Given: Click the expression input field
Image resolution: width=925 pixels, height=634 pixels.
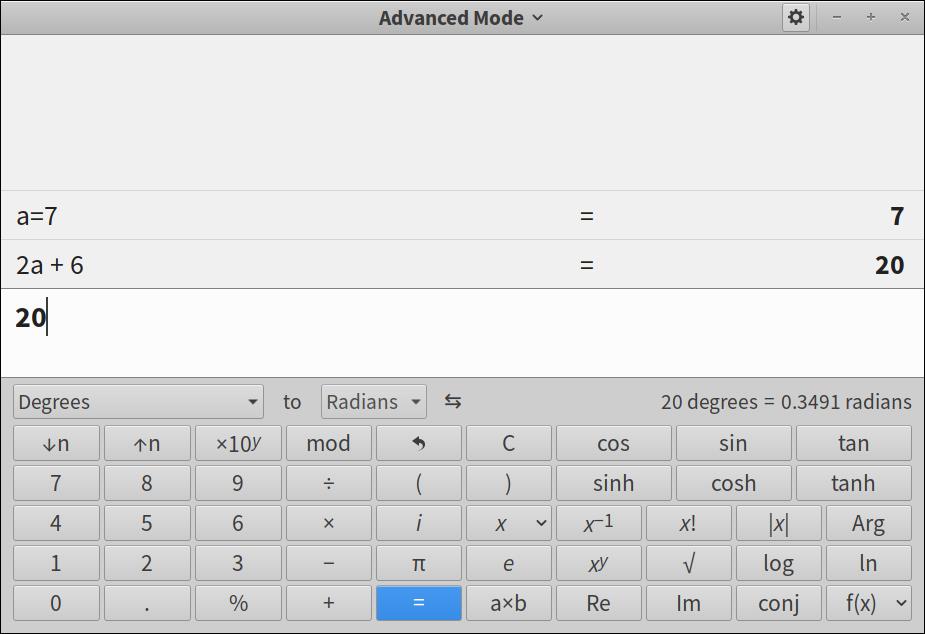Looking at the screenshot, I should click(462, 332).
